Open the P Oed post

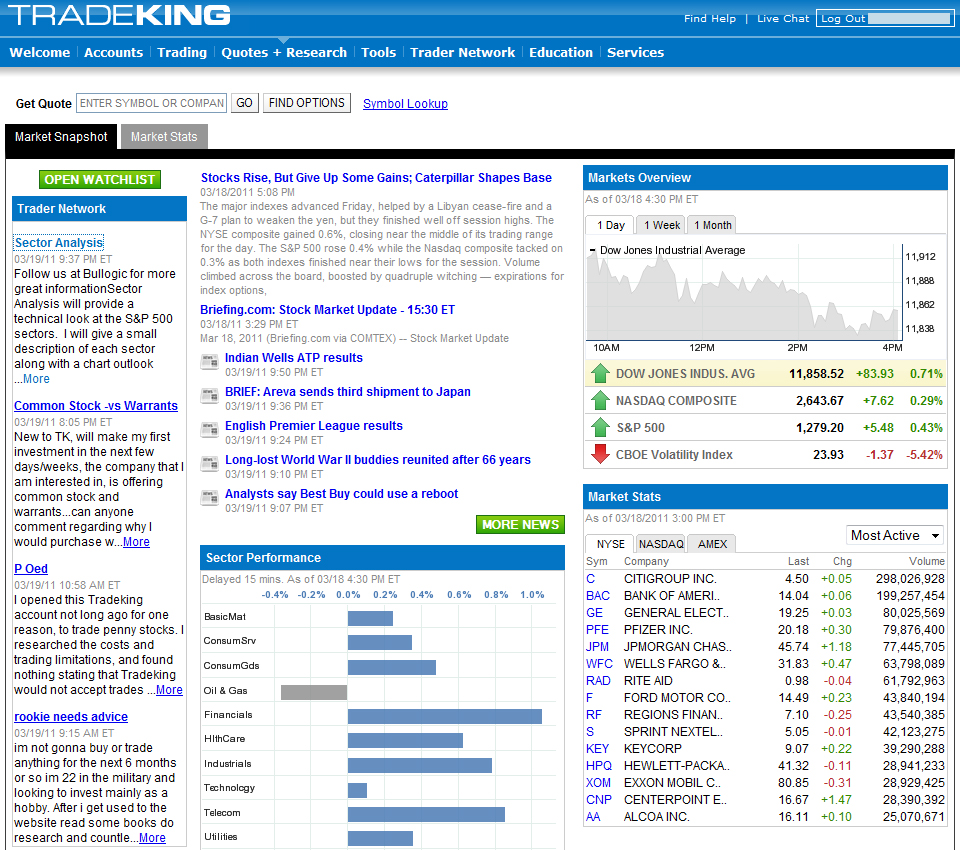[31, 568]
